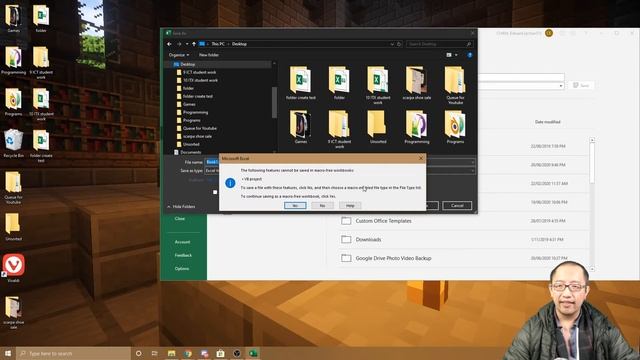Open Windows Start menu
Image resolution: width=640 pixels, height=360 pixels.
tap(8, 353)
